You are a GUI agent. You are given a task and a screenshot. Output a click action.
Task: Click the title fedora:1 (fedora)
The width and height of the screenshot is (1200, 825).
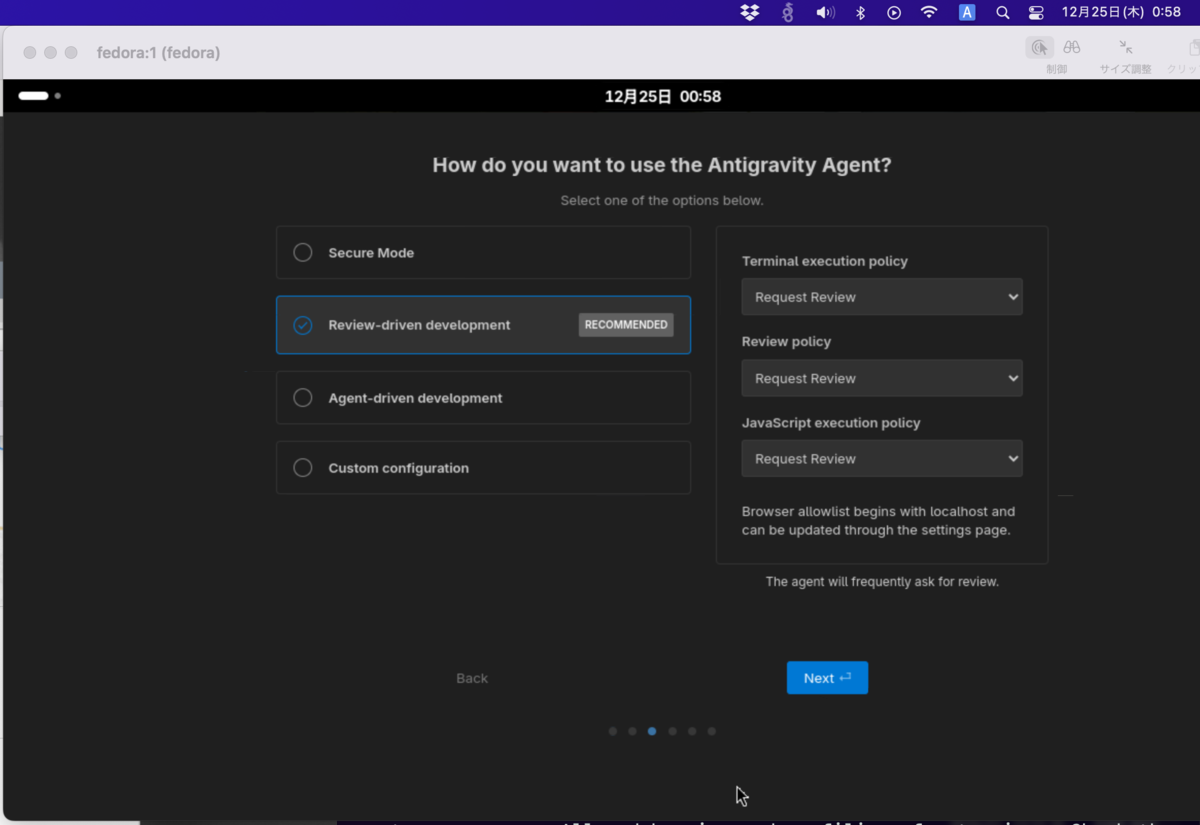(159, 52)
